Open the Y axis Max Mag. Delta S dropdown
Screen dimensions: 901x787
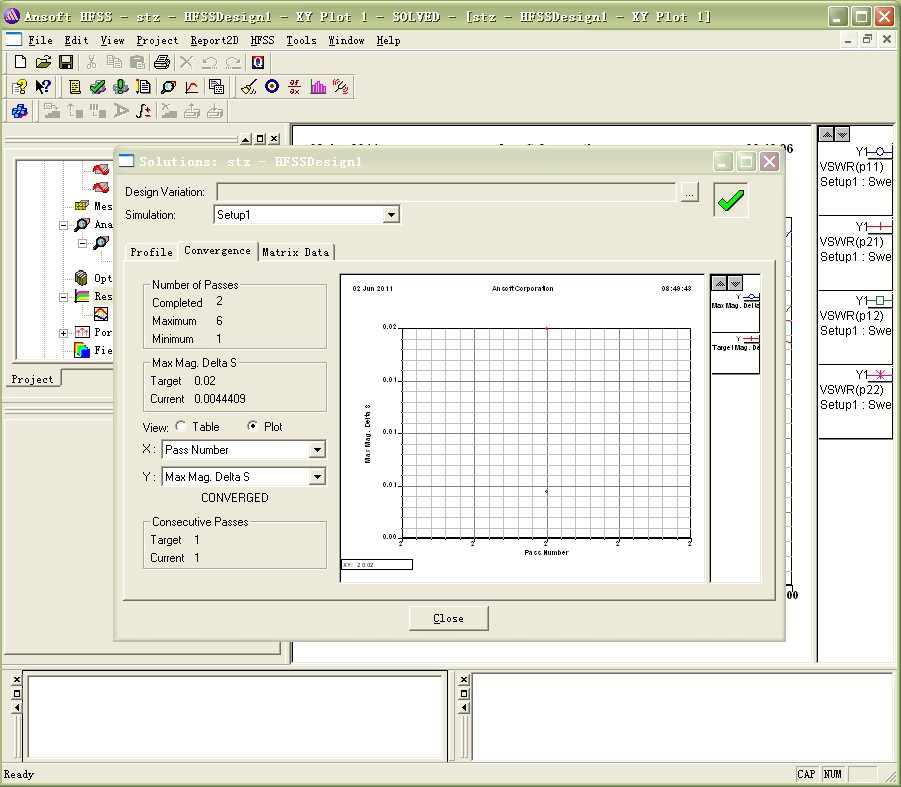[x=317, y=477]
